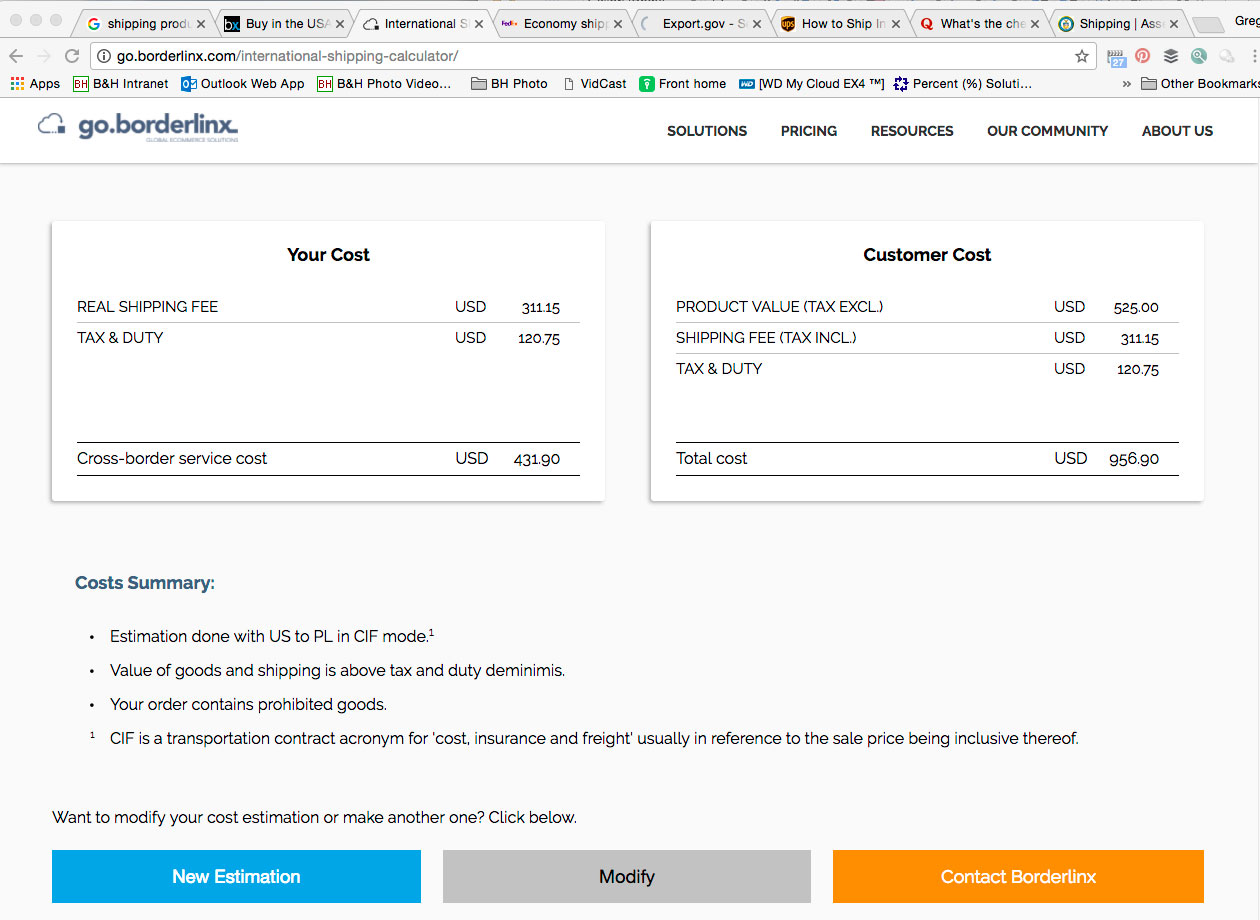1260x920 pixels.
Task: Open the Pinterest extension icon
Action: [x=1142, y=56]
